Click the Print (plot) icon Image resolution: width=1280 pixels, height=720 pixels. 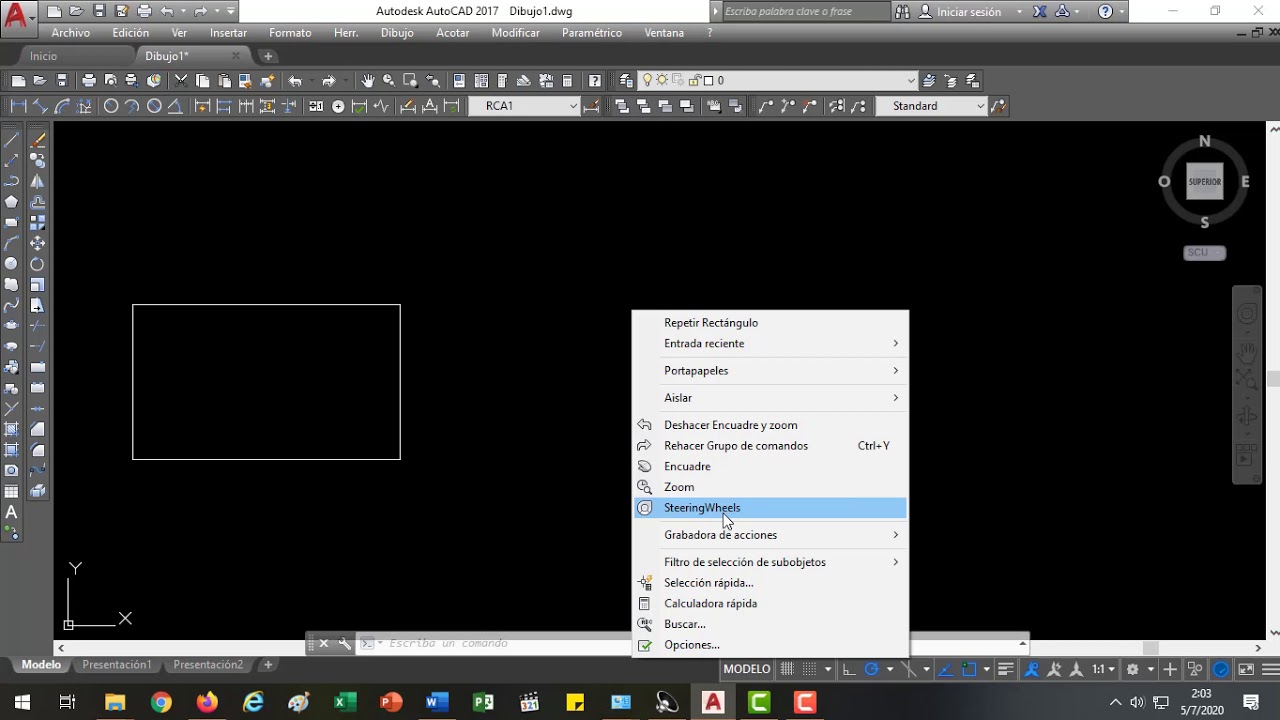89,81
